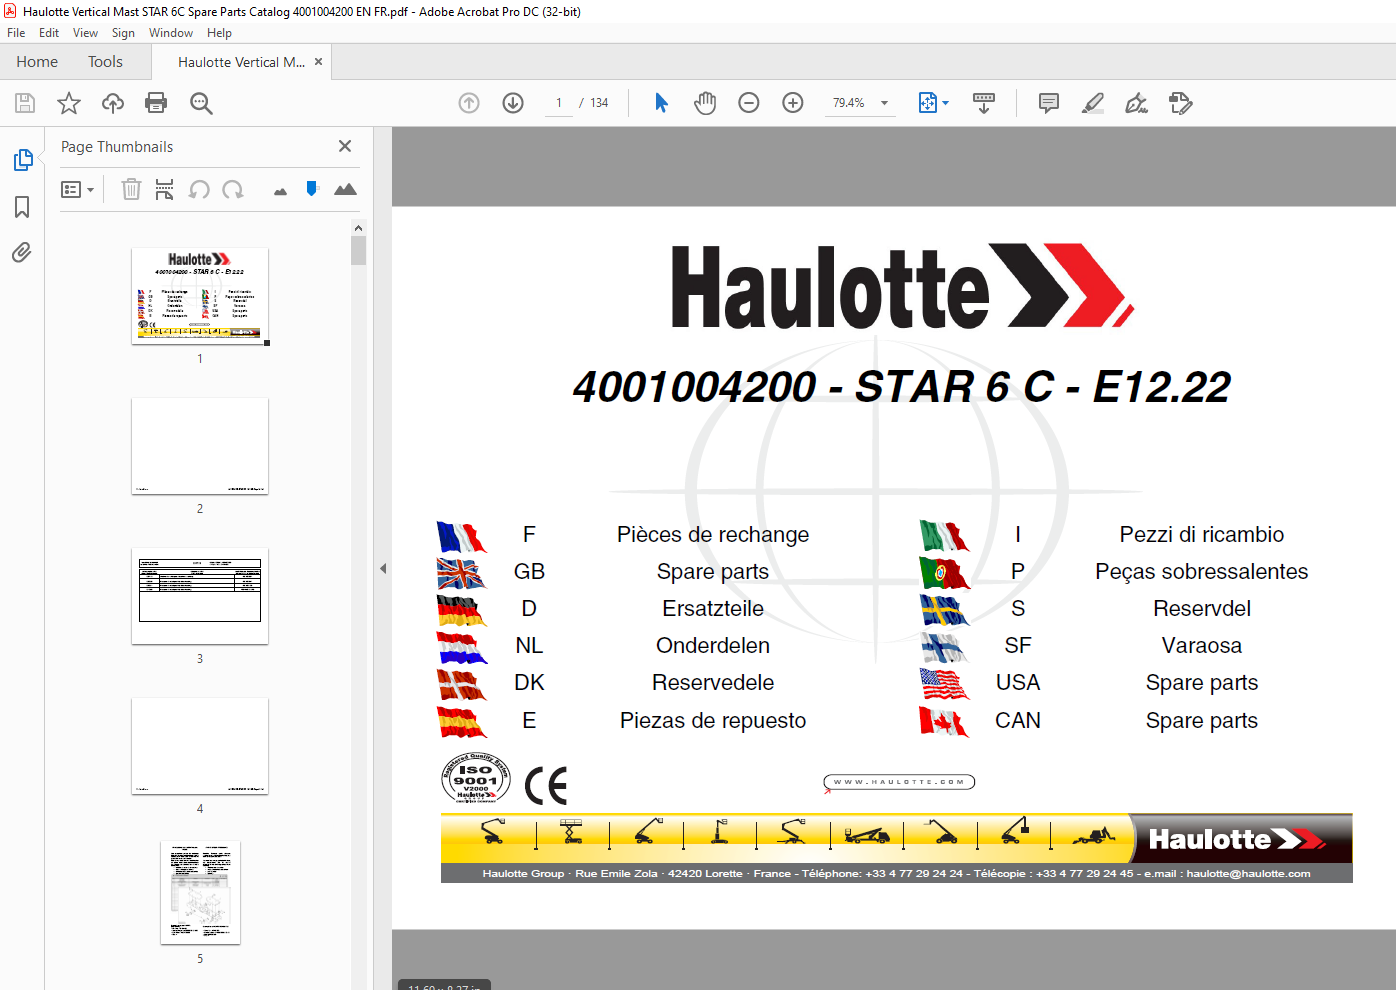Open the Attachments paperclip panel
Screen dimensions: 1396x990
(22, 252)
